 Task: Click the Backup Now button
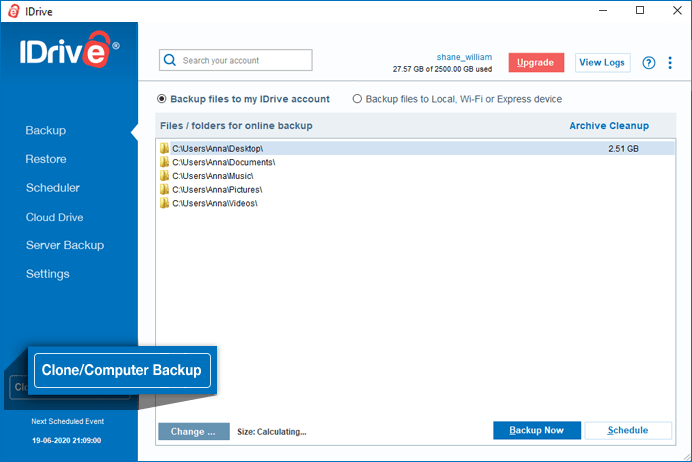pos(537,430)
